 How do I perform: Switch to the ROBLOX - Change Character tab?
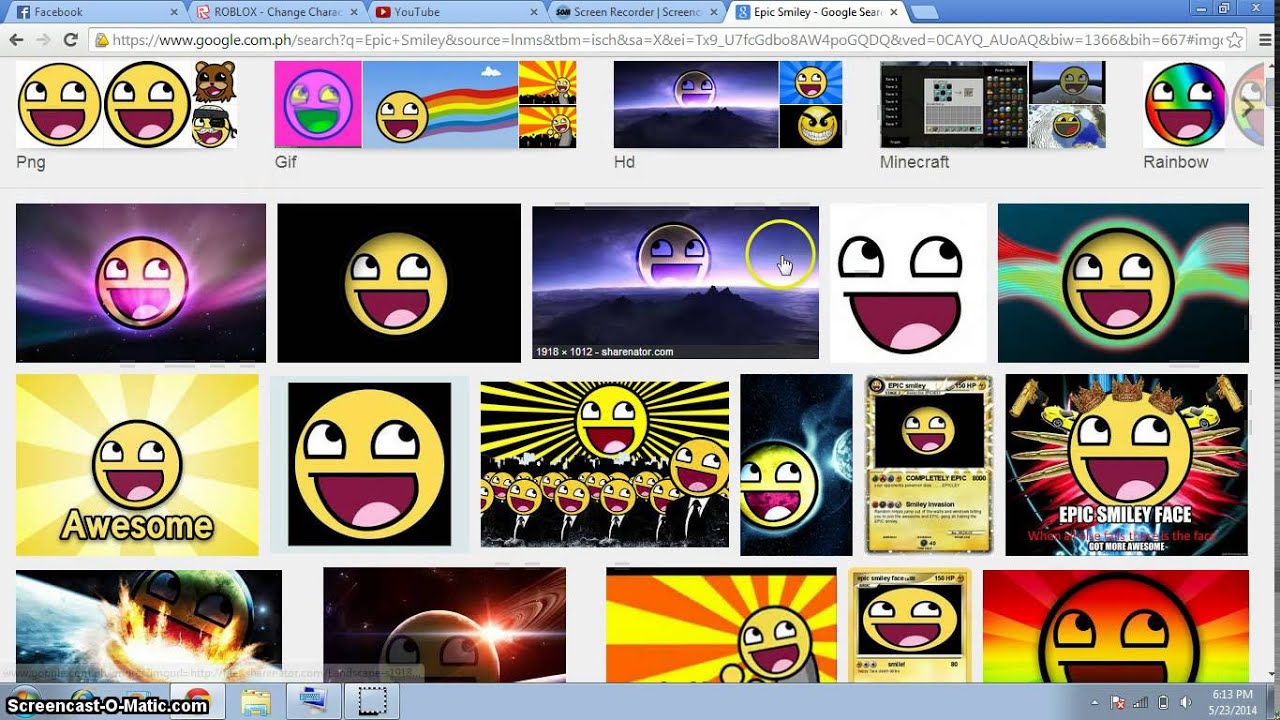click(274, 12)
